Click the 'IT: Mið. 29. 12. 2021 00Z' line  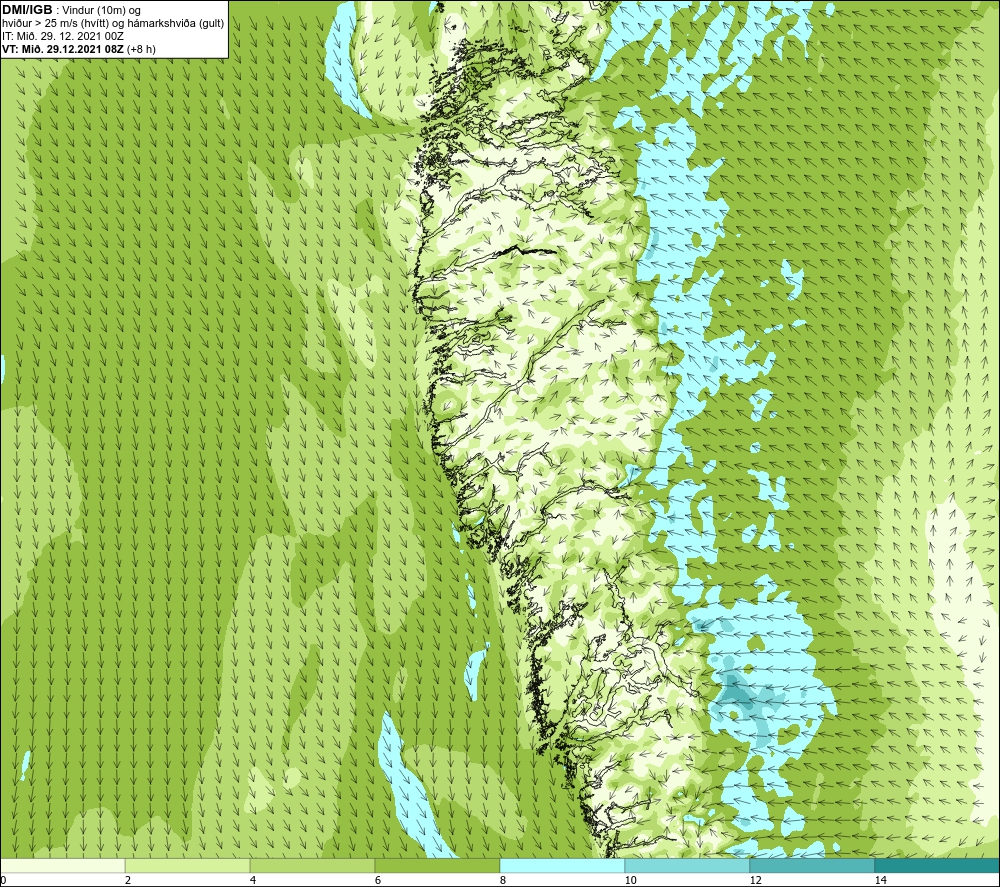(x=63, y=36)
